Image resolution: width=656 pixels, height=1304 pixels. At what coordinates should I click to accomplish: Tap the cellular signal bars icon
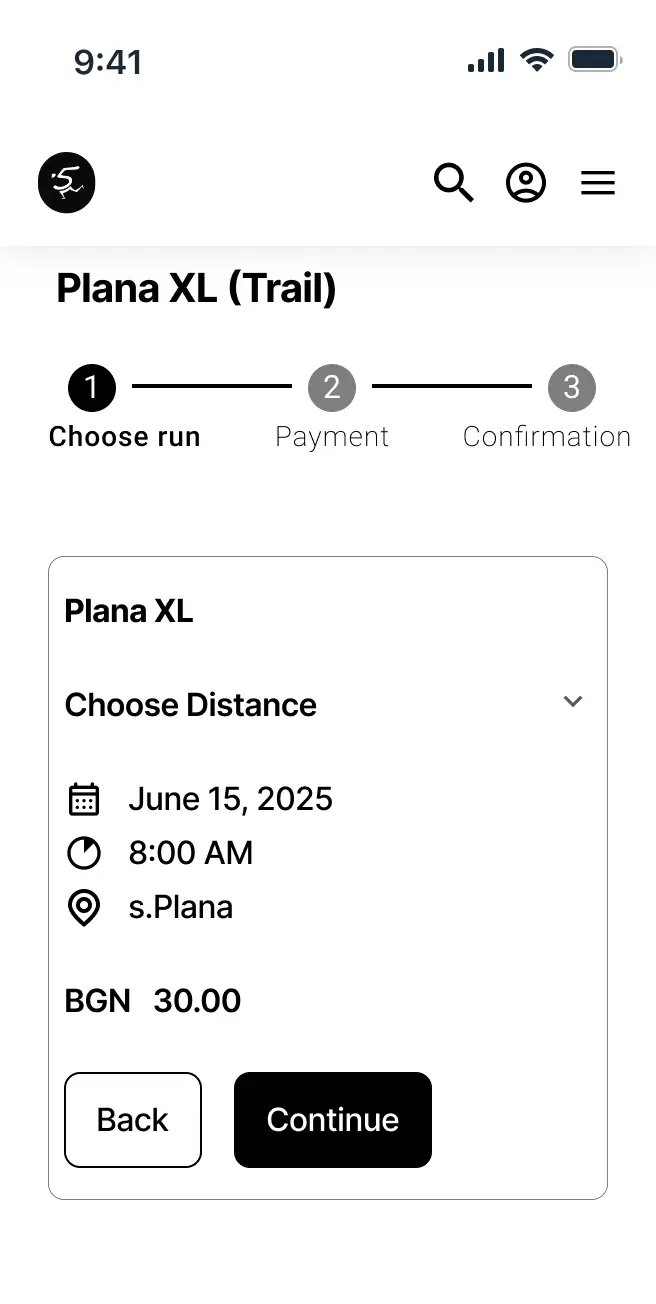[486, 61]
